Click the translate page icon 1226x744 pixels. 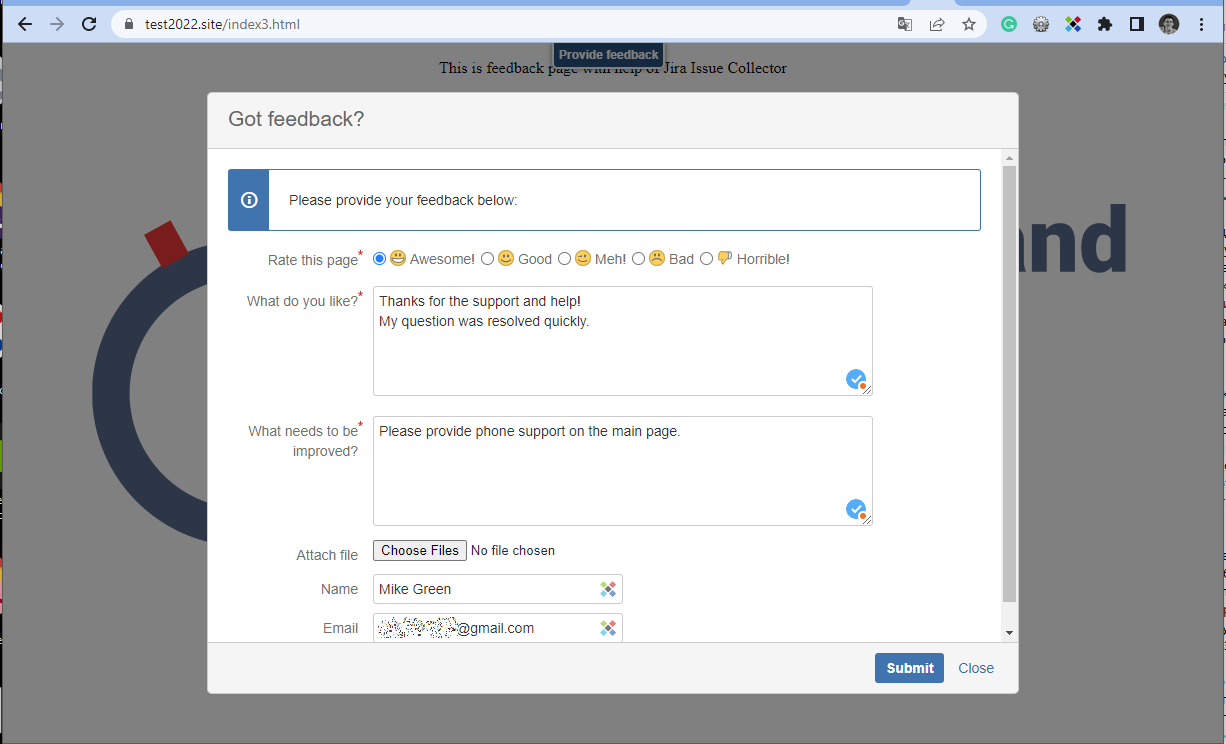tap(905, 24)
